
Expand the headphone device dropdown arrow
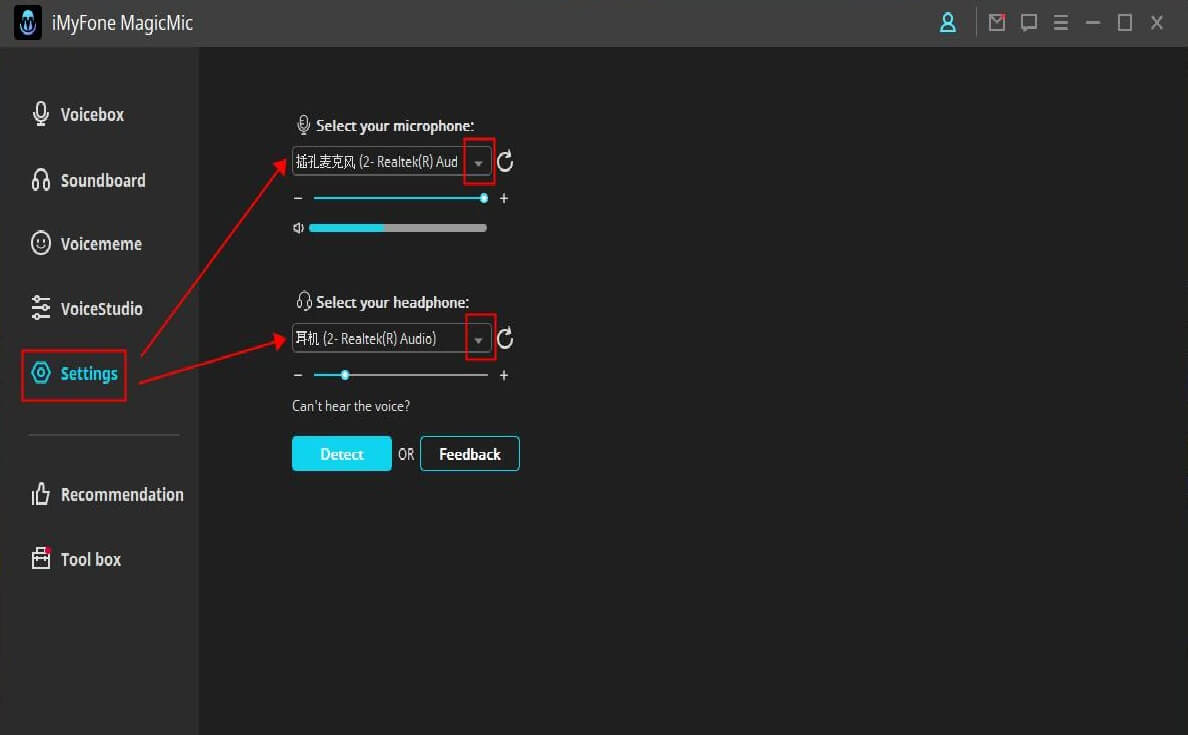(x=478, y=339)
